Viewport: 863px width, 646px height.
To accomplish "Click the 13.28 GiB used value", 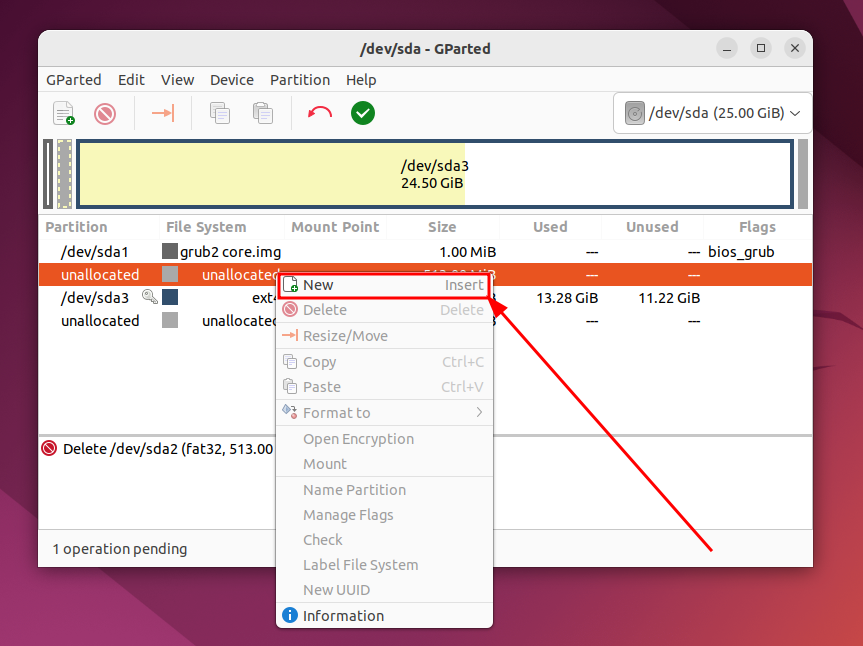I will point(567,298).
